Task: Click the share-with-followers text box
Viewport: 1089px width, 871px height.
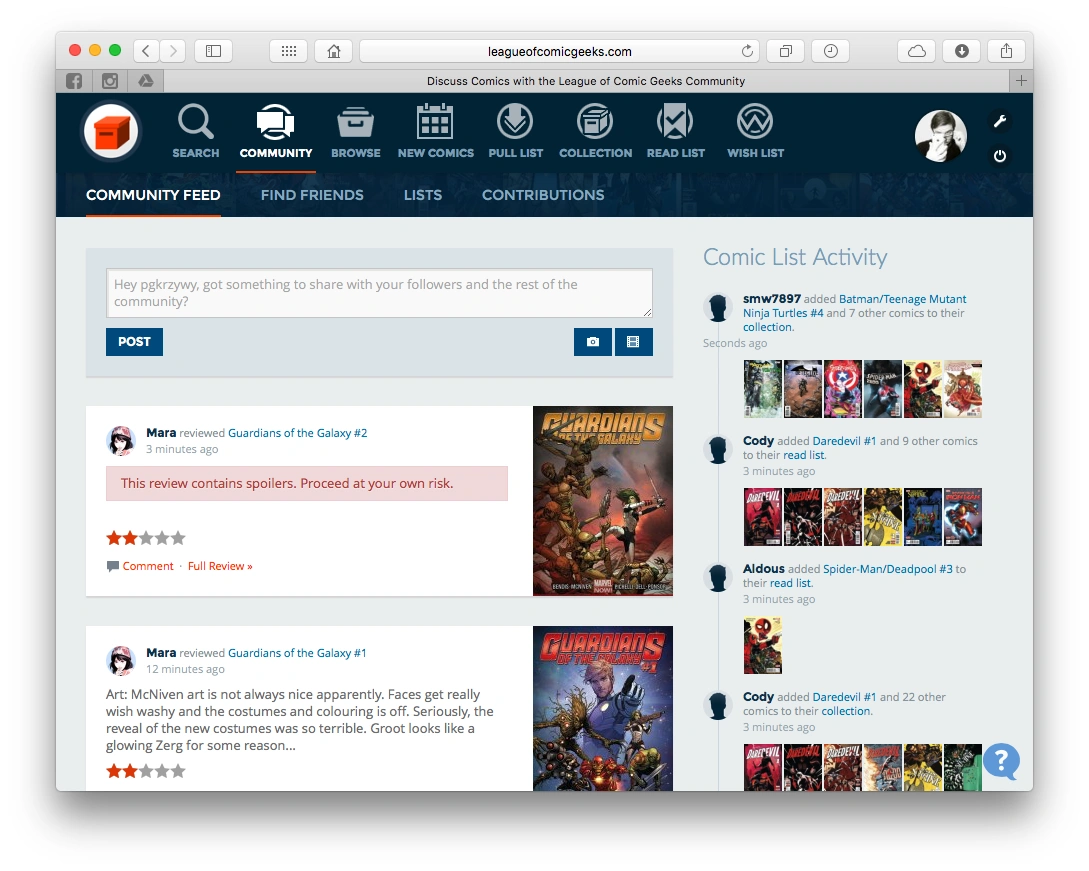Action: [379, 292]
